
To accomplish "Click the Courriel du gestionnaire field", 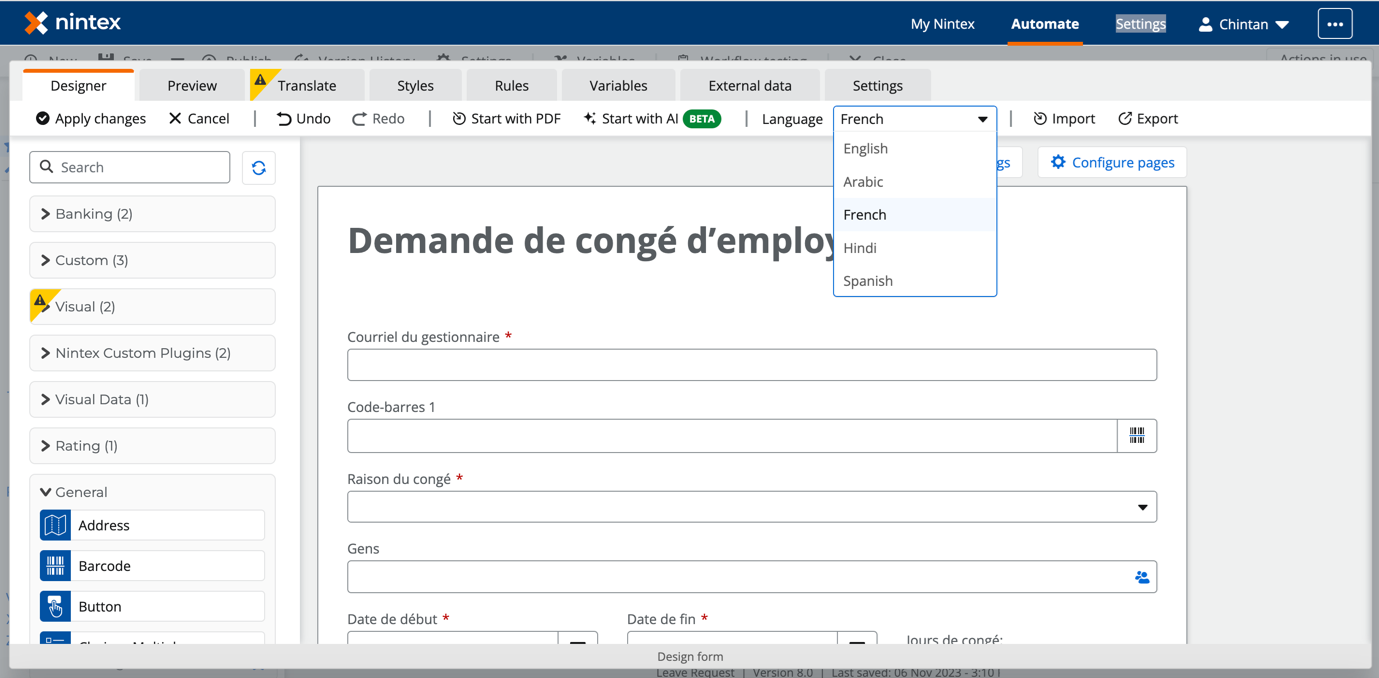I will (752, 365).
